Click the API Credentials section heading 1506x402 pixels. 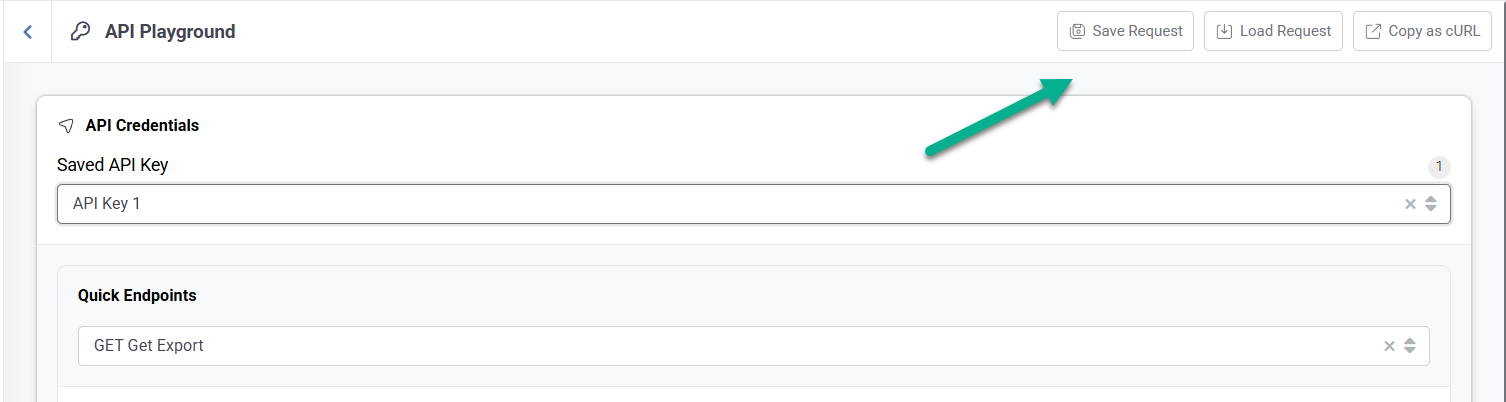click(x=142, y=126)
